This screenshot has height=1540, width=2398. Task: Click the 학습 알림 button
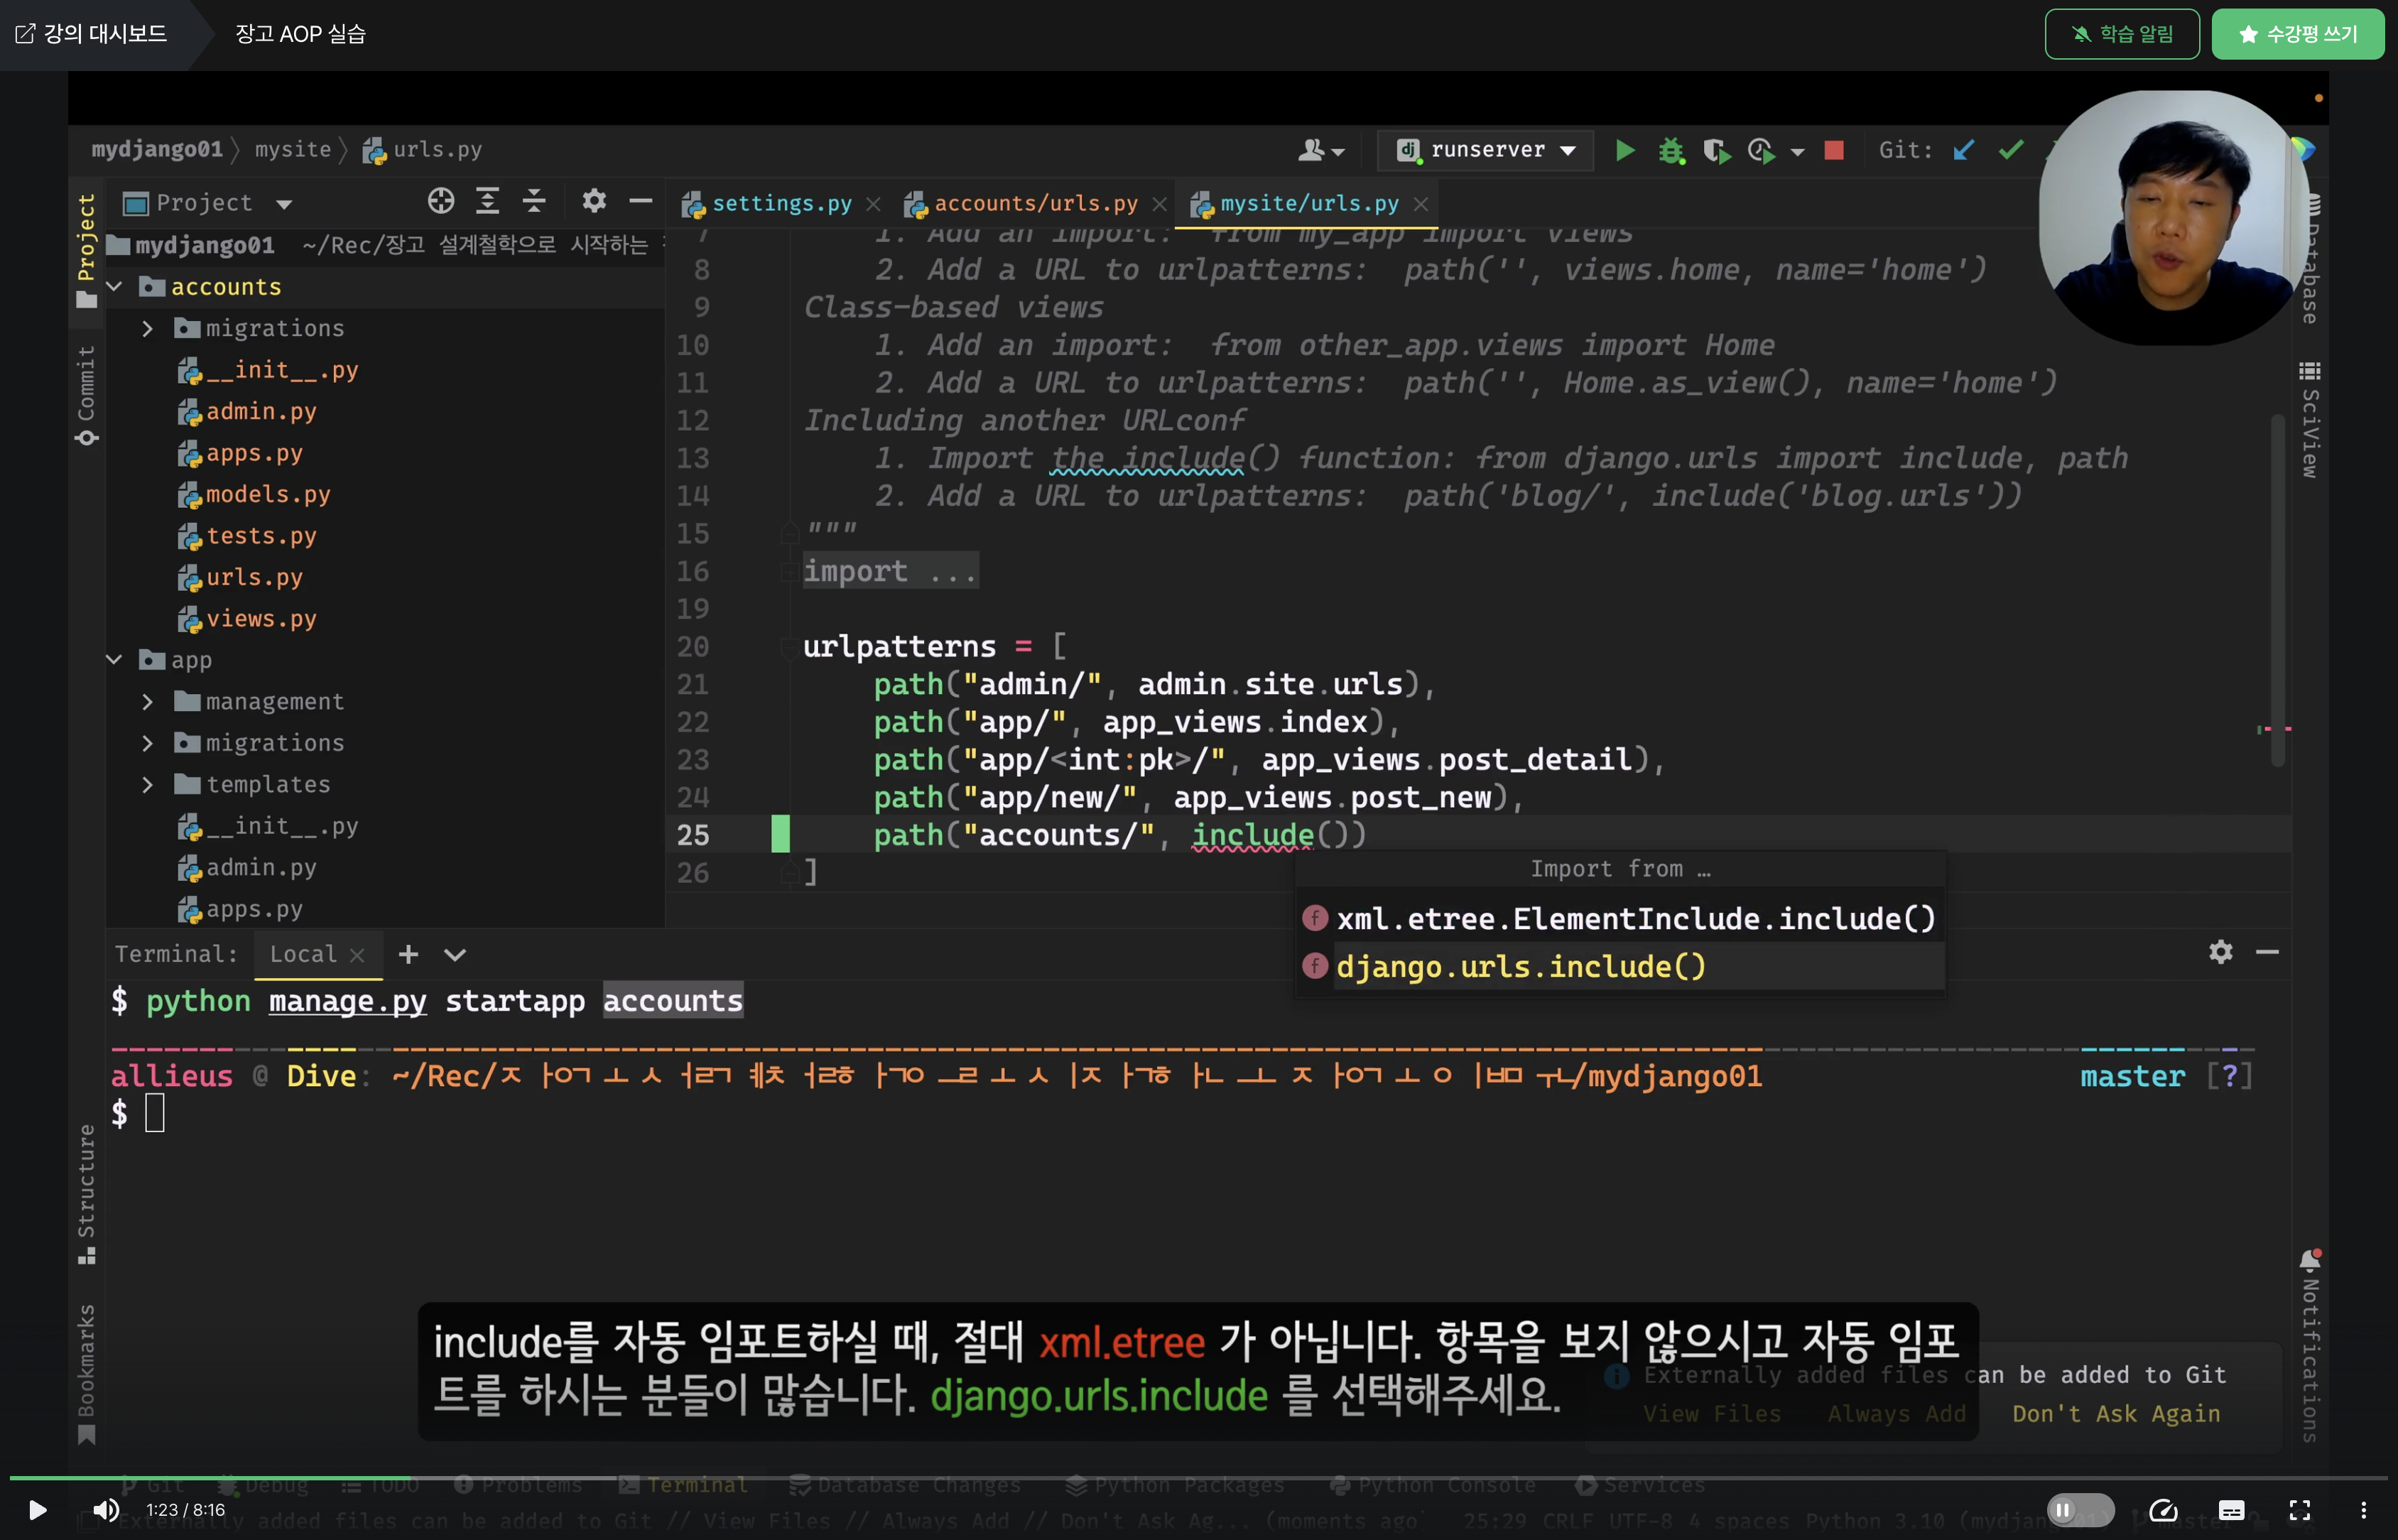point(2121,34)
